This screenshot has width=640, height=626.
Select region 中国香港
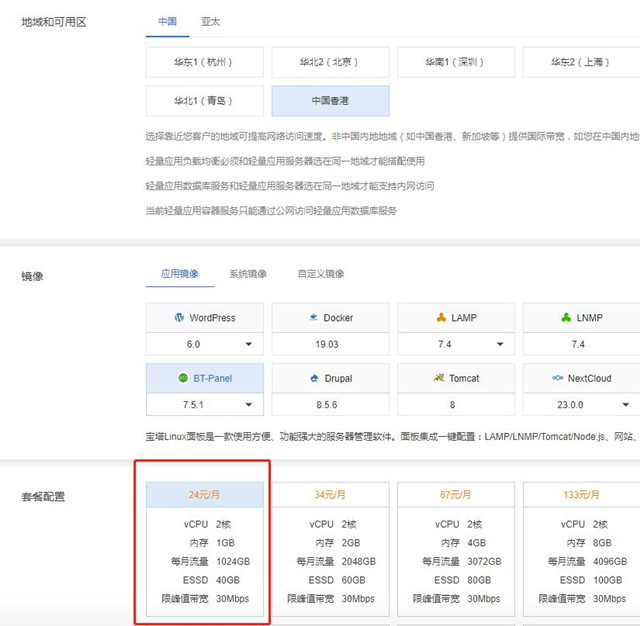(x=330, y=101)
